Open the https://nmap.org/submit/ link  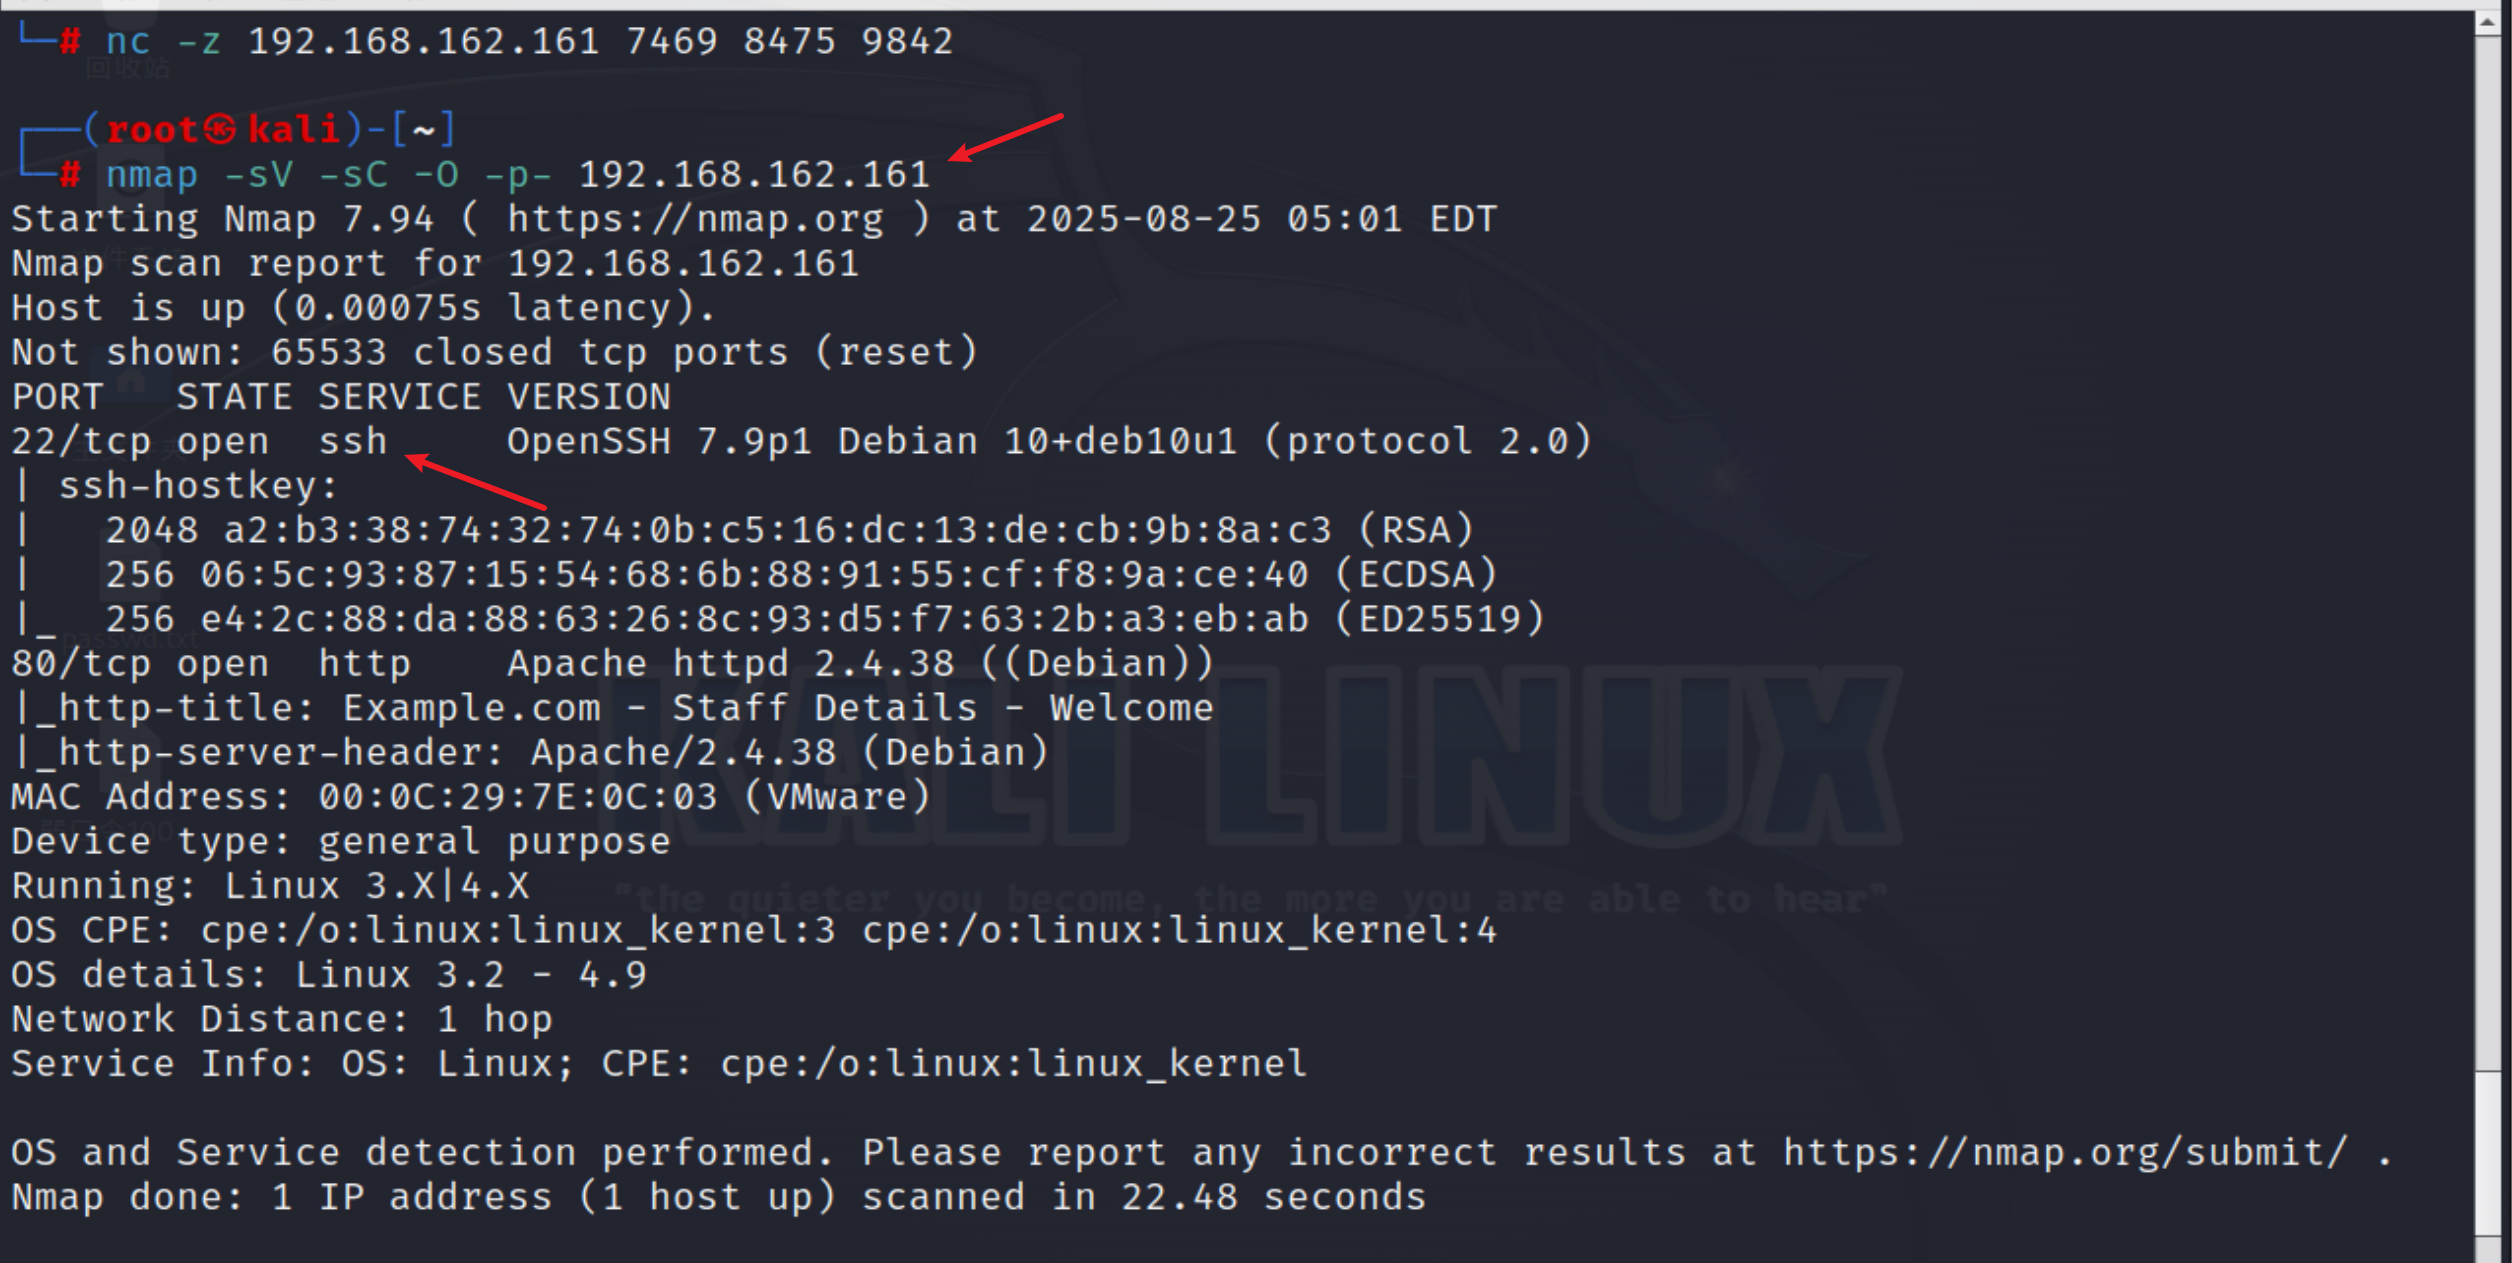[2065, 1152]
